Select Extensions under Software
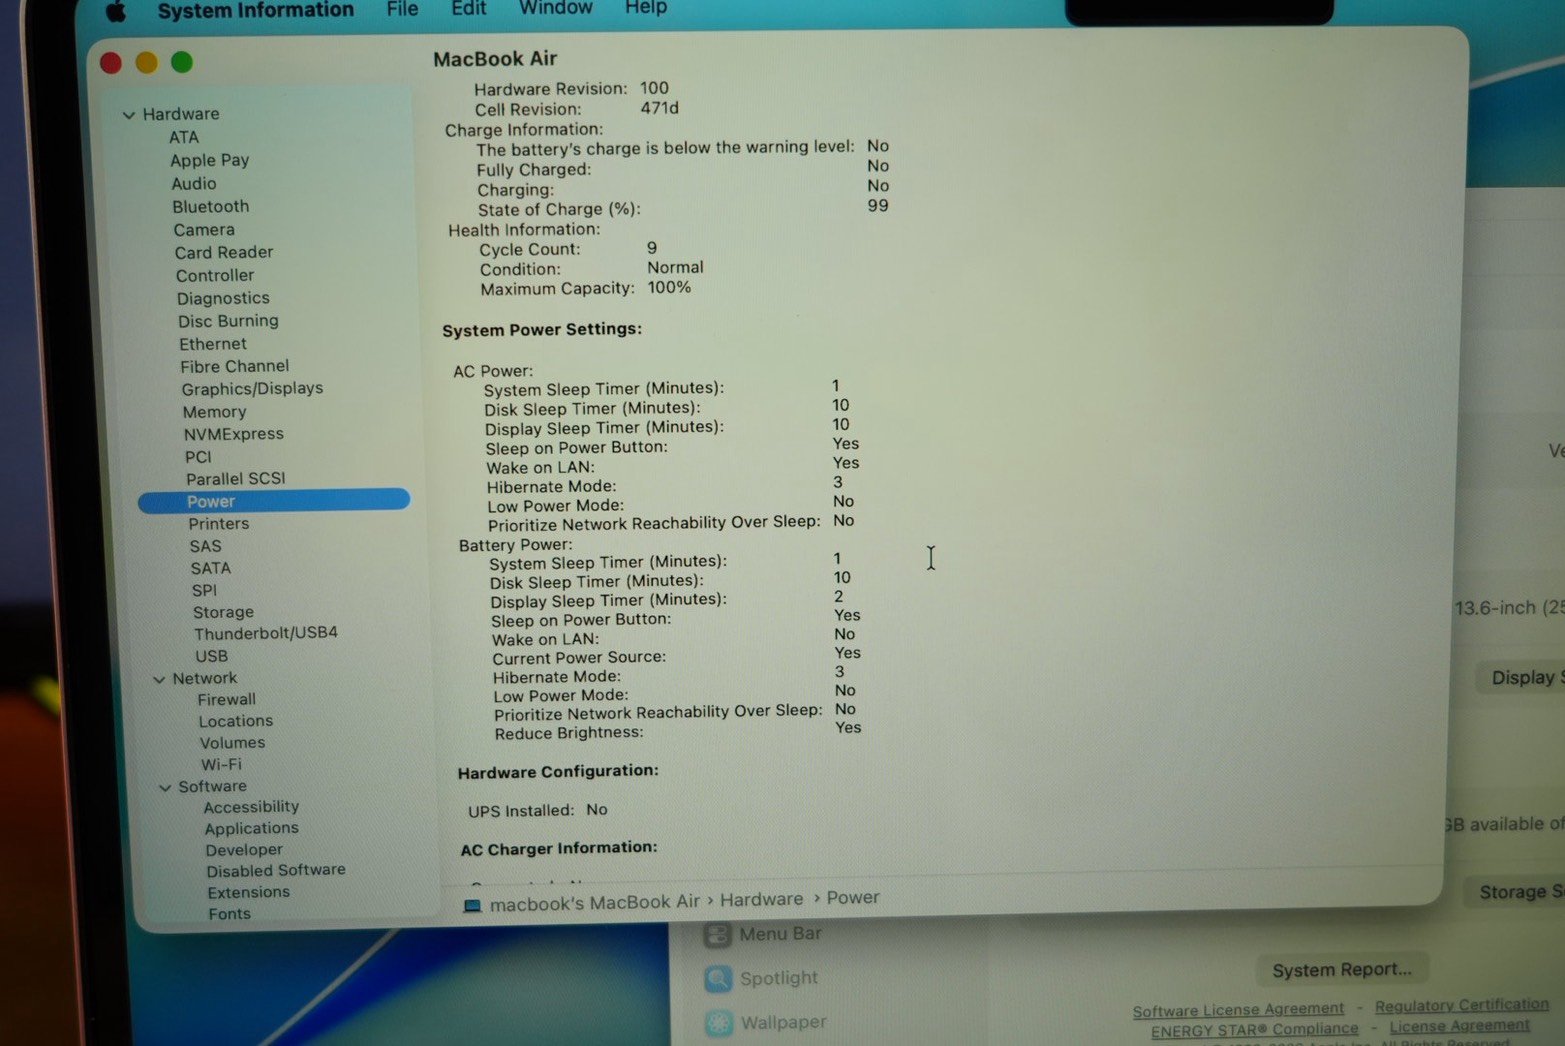1565x1046 pixels. point(249,892)
